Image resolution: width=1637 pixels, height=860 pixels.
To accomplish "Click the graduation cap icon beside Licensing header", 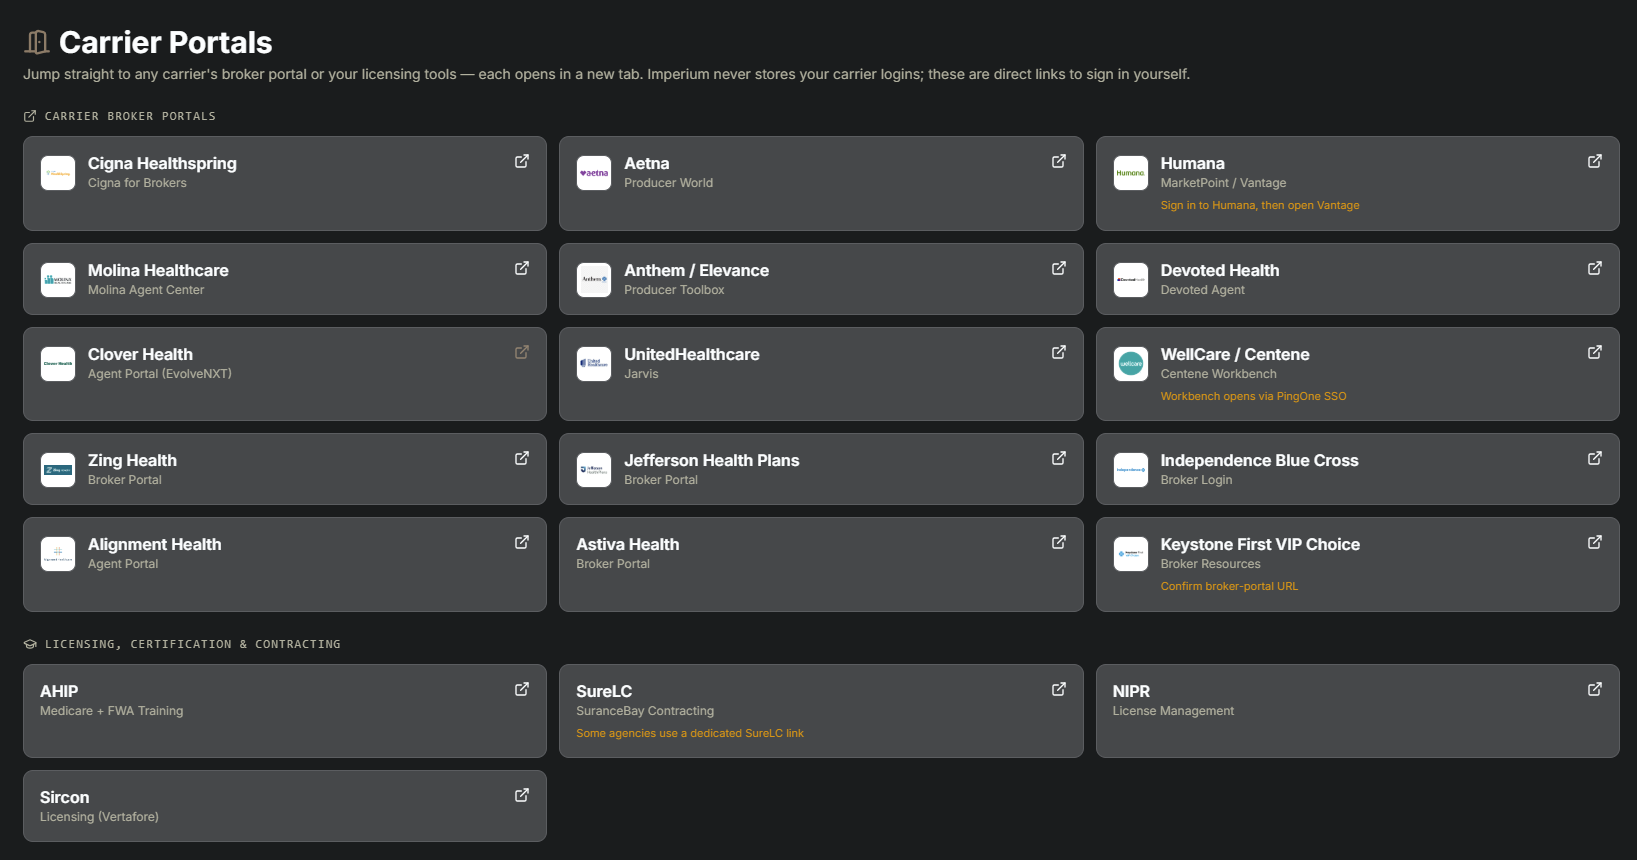I will point(30,644).
